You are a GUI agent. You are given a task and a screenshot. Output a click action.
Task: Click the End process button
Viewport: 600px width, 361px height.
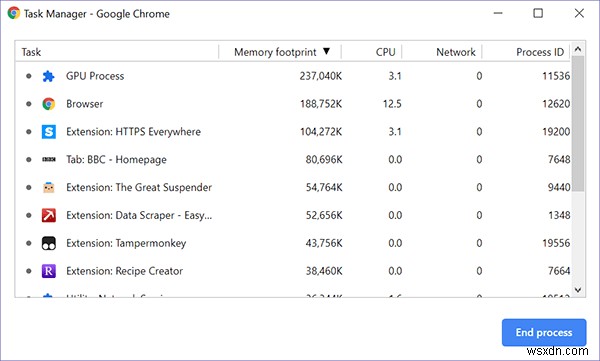click(544, 332)
